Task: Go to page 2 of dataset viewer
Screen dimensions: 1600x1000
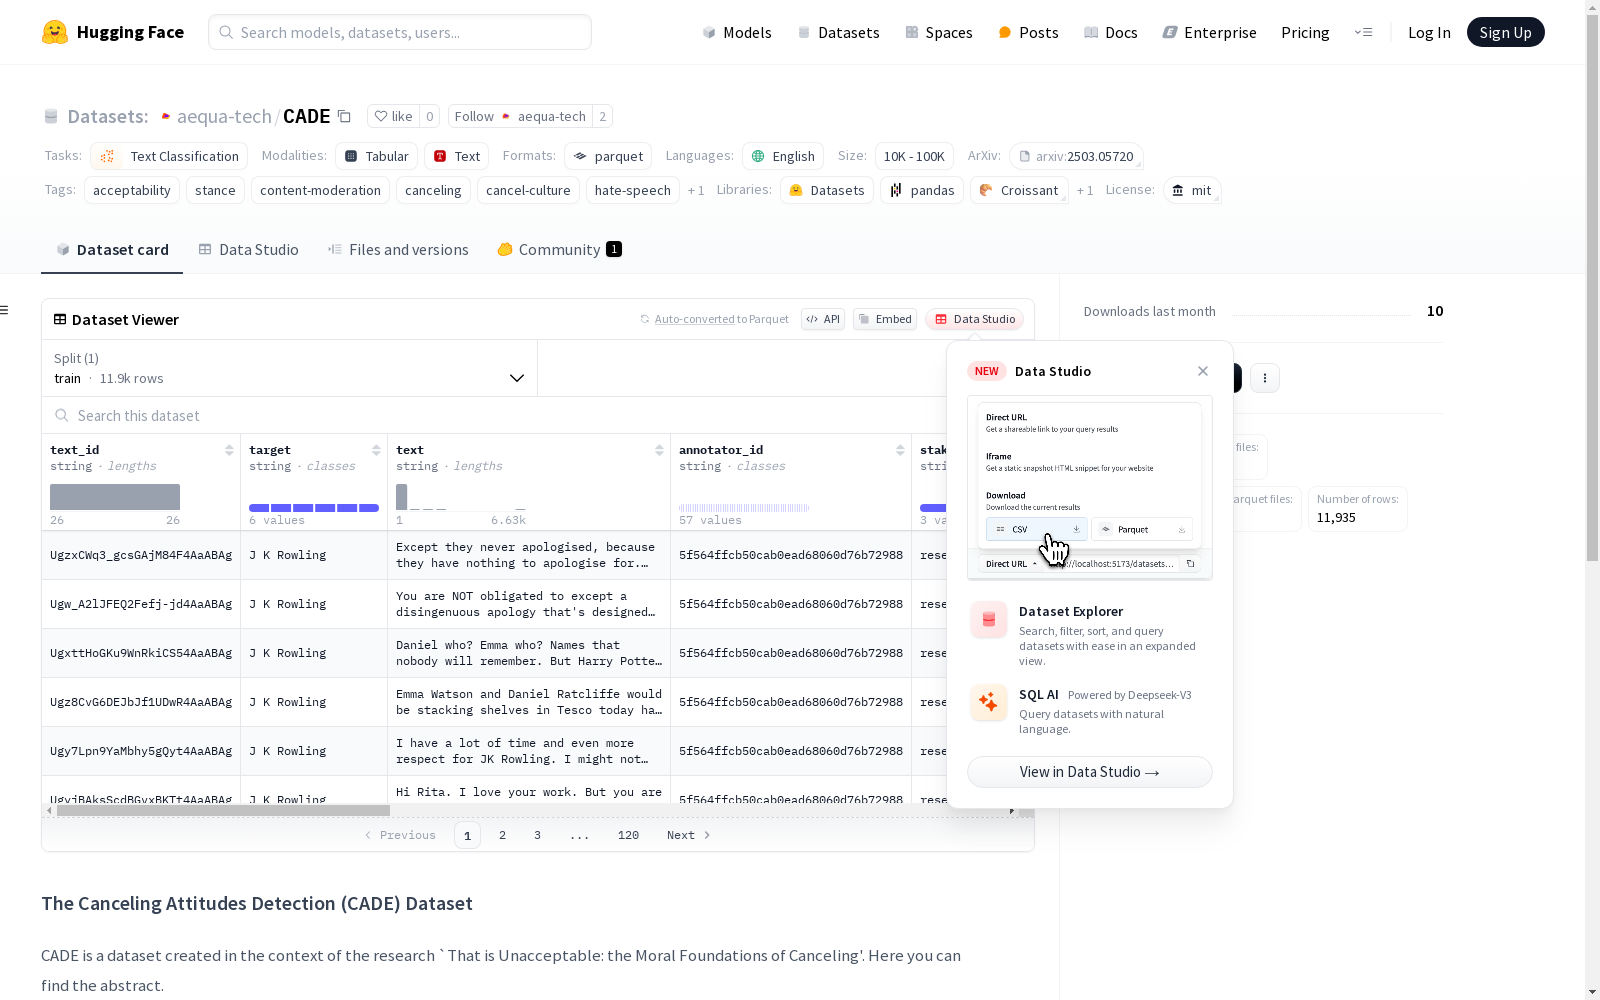Action: tap(502, 835)
